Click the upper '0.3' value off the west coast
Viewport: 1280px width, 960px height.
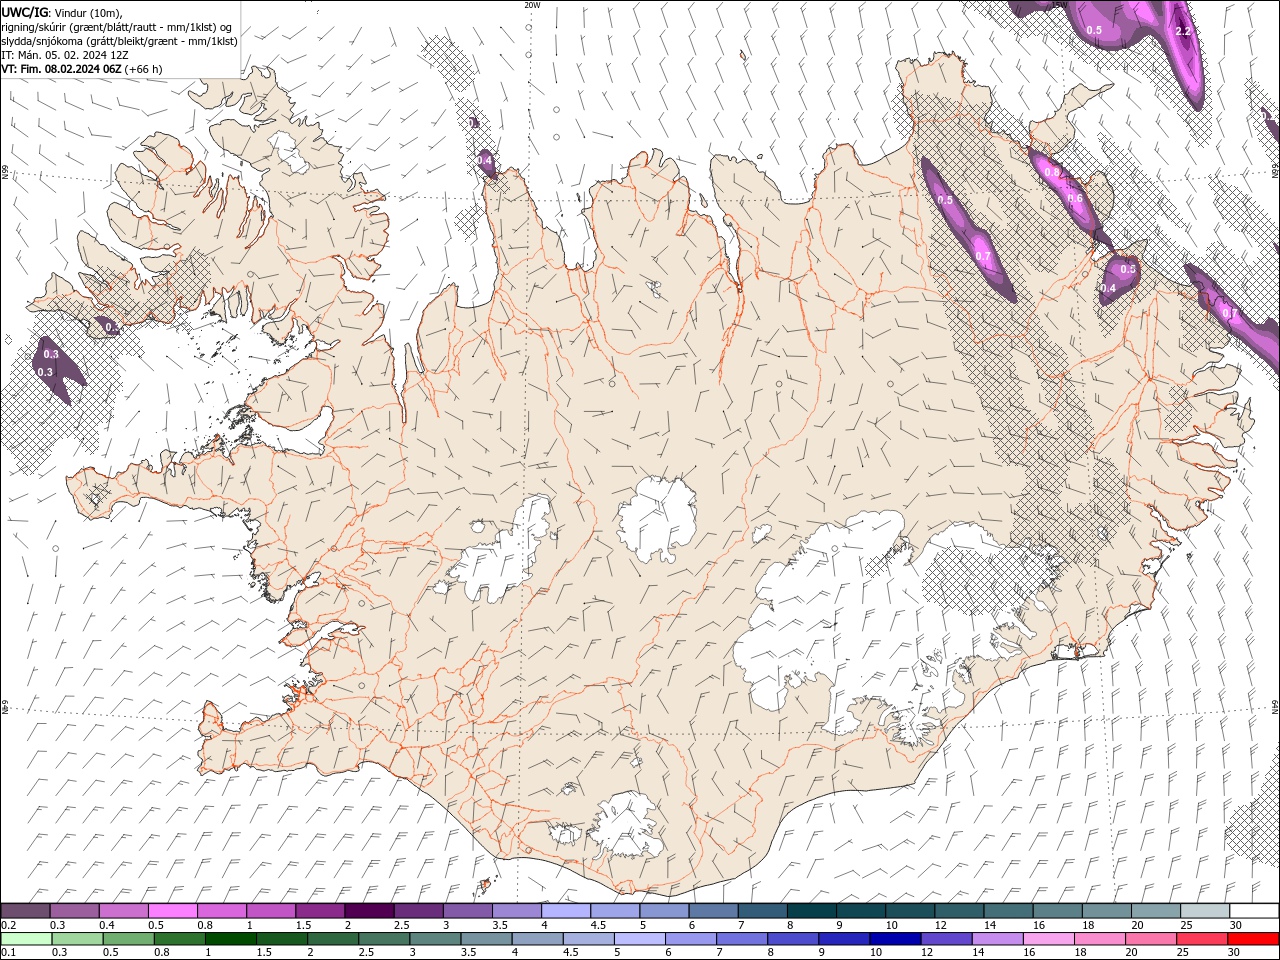[51, 354]
